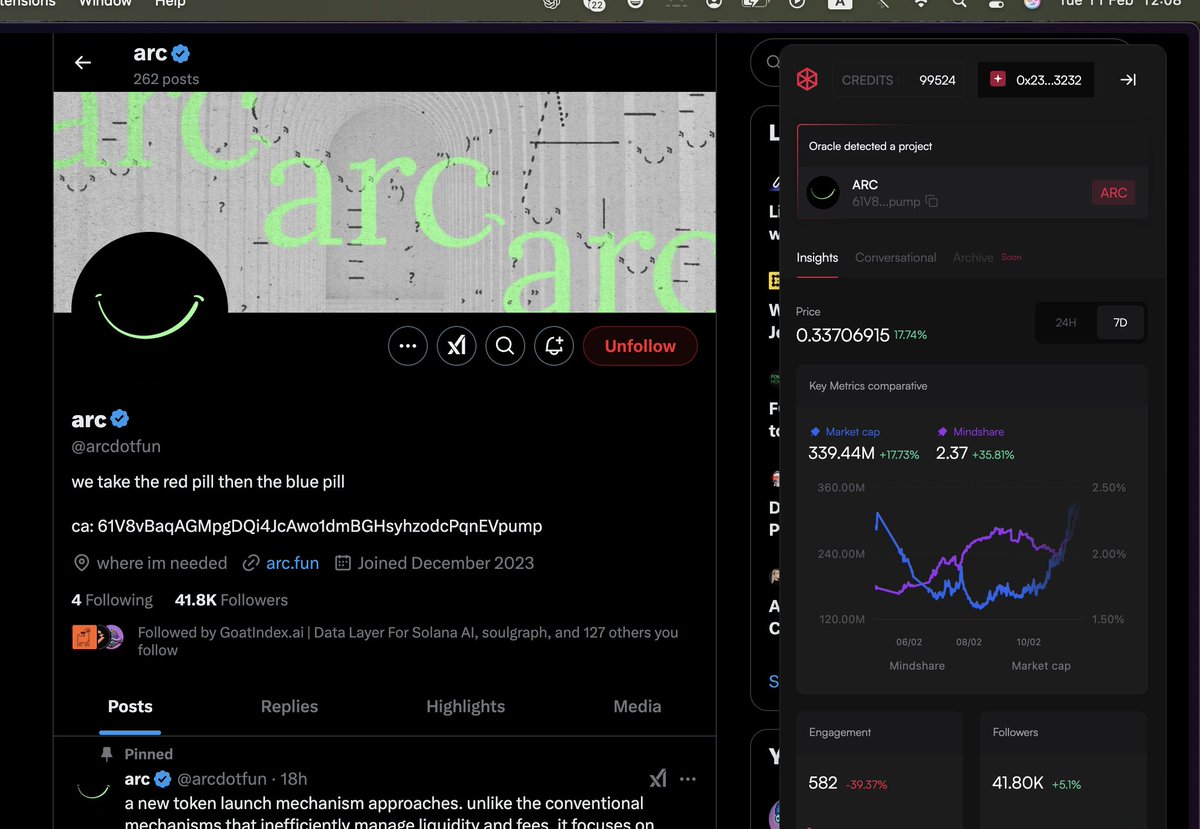Open the Conversational tab in the extension panel
The width and height of the screenshot is (1200, 829).
coord(895,257)
